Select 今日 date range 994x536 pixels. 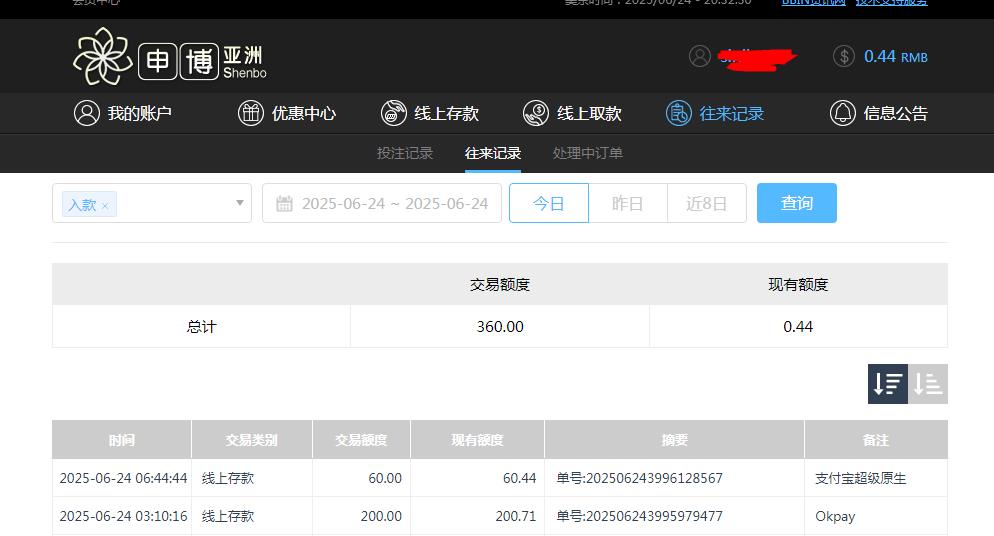tap(549, 203)
